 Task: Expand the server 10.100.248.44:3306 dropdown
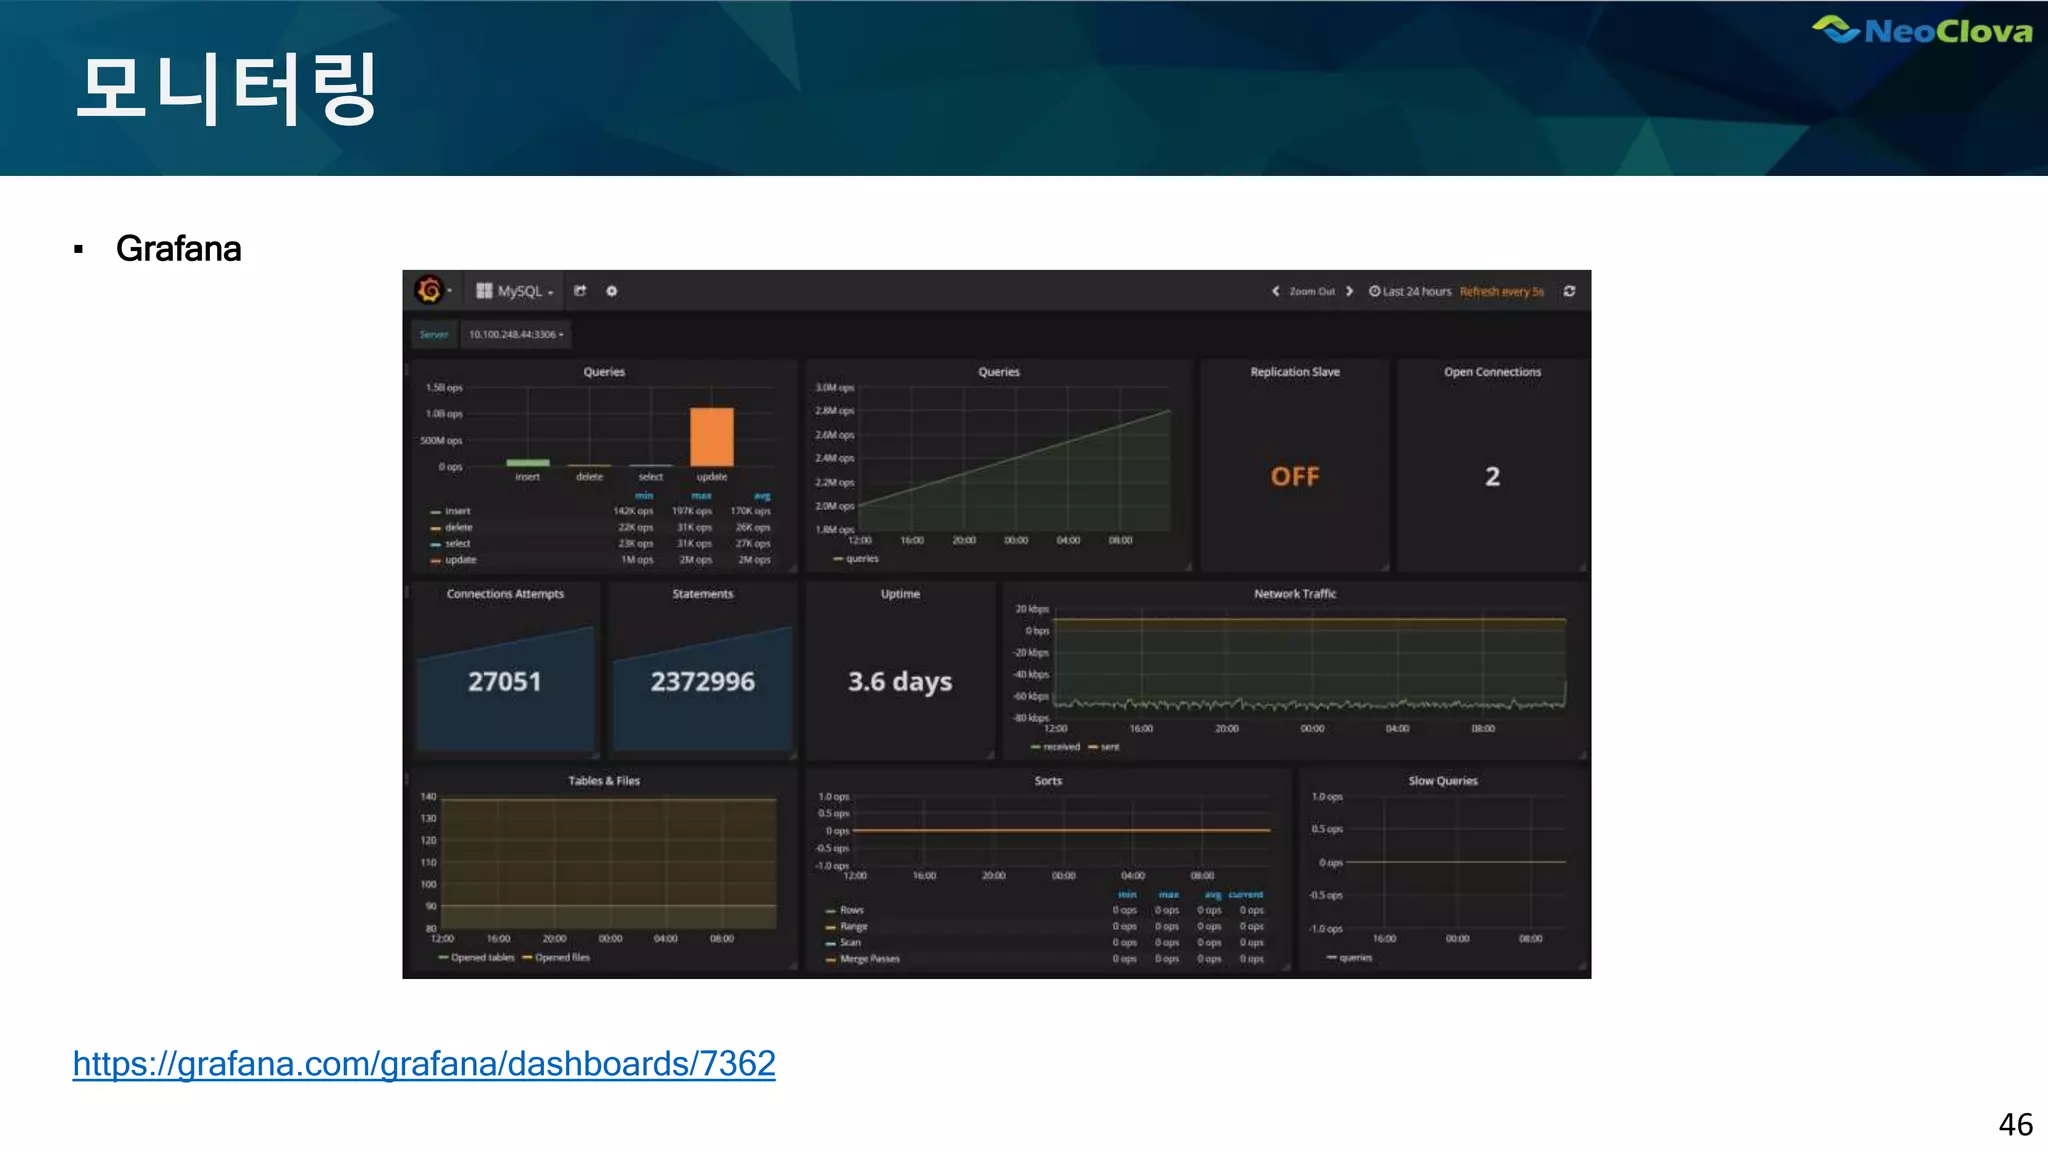click(x=516, y=334)
